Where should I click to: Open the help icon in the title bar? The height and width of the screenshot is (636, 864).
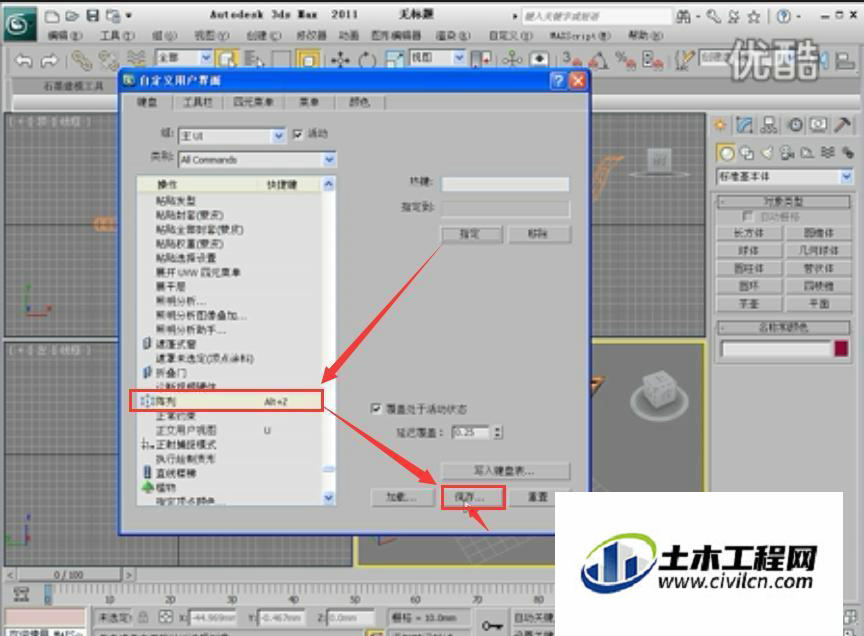coord(783,17)
